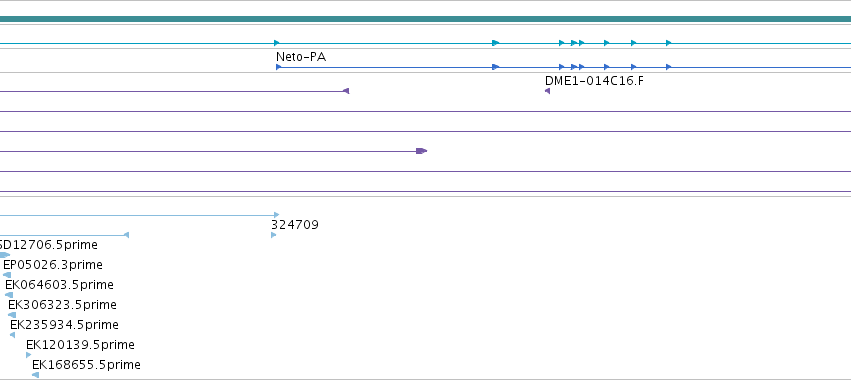Screen dimensions: 851x380
Task: Click the SD12706.5prime EST label
Action: 49,245
